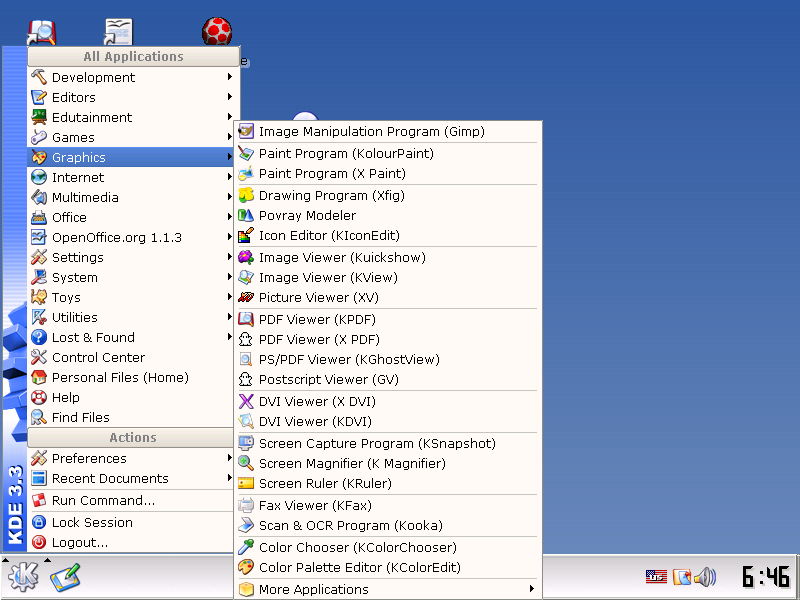Expand the Recent Documents submenu arrow
Viewport: 800px width, 600px height.
230,478
